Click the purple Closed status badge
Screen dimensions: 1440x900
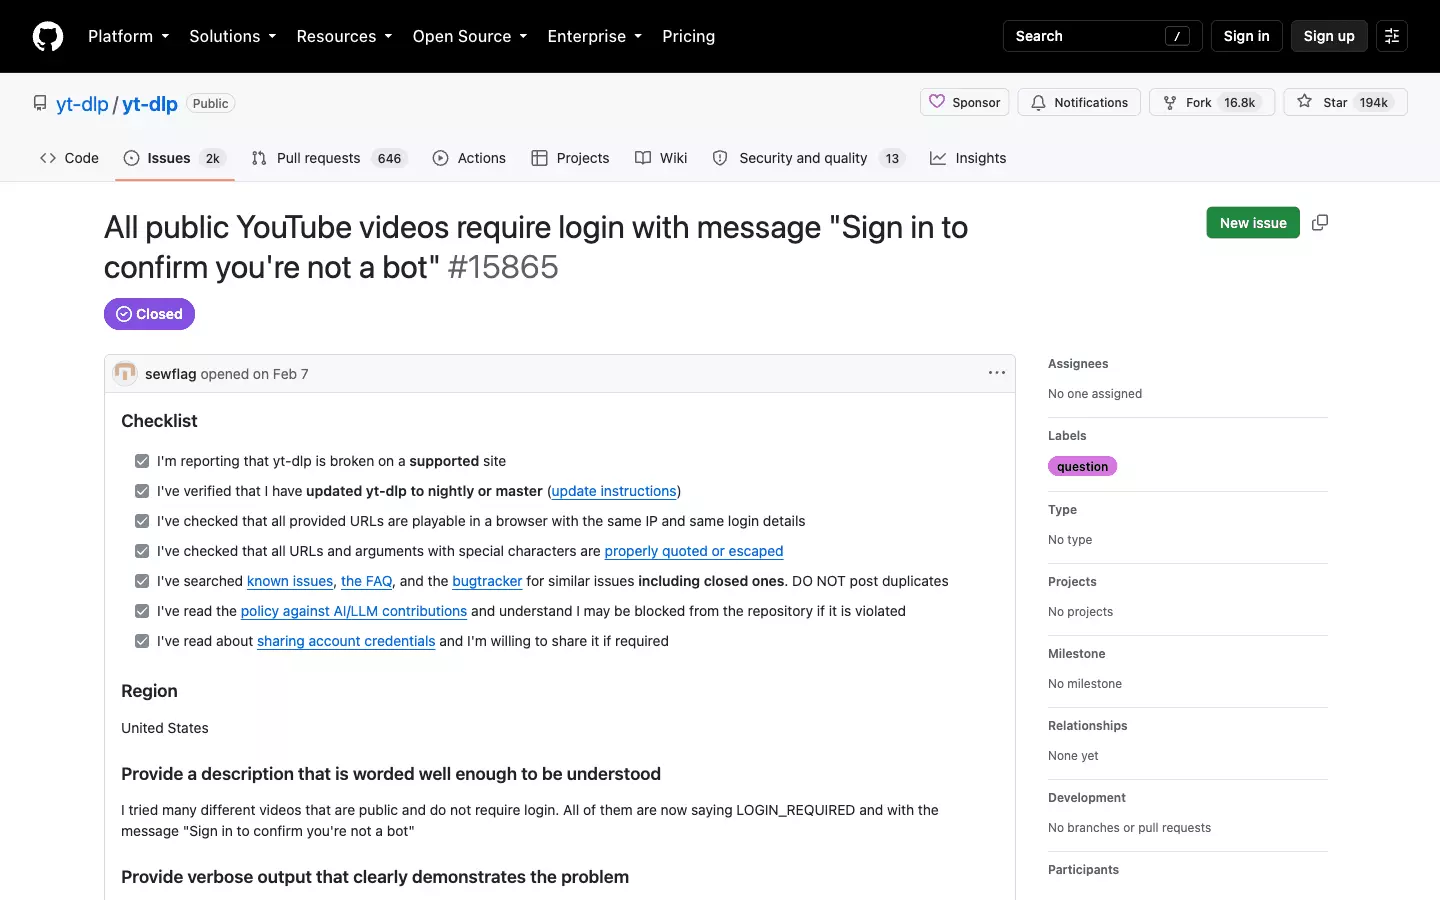tap(149, 314)
